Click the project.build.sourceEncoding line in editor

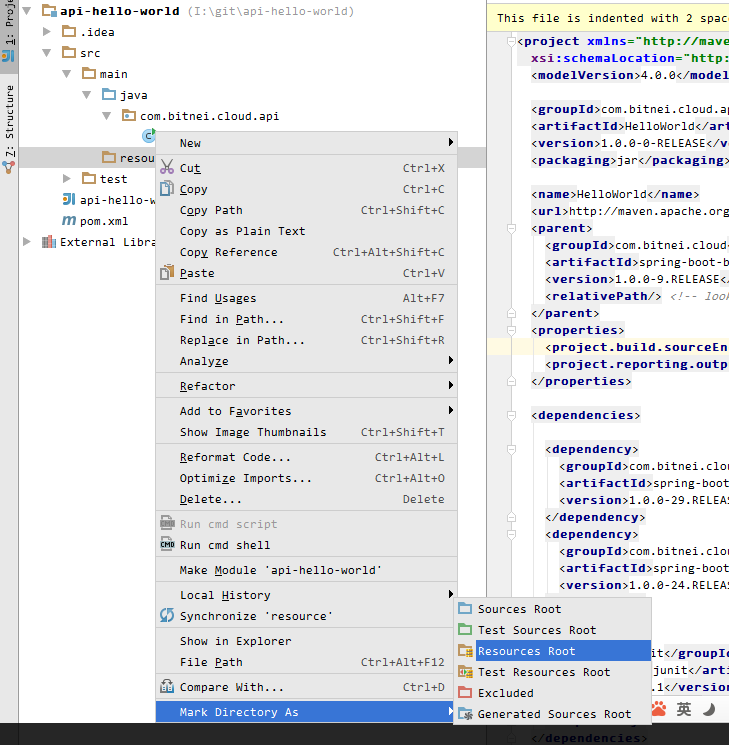pos(608,347)
